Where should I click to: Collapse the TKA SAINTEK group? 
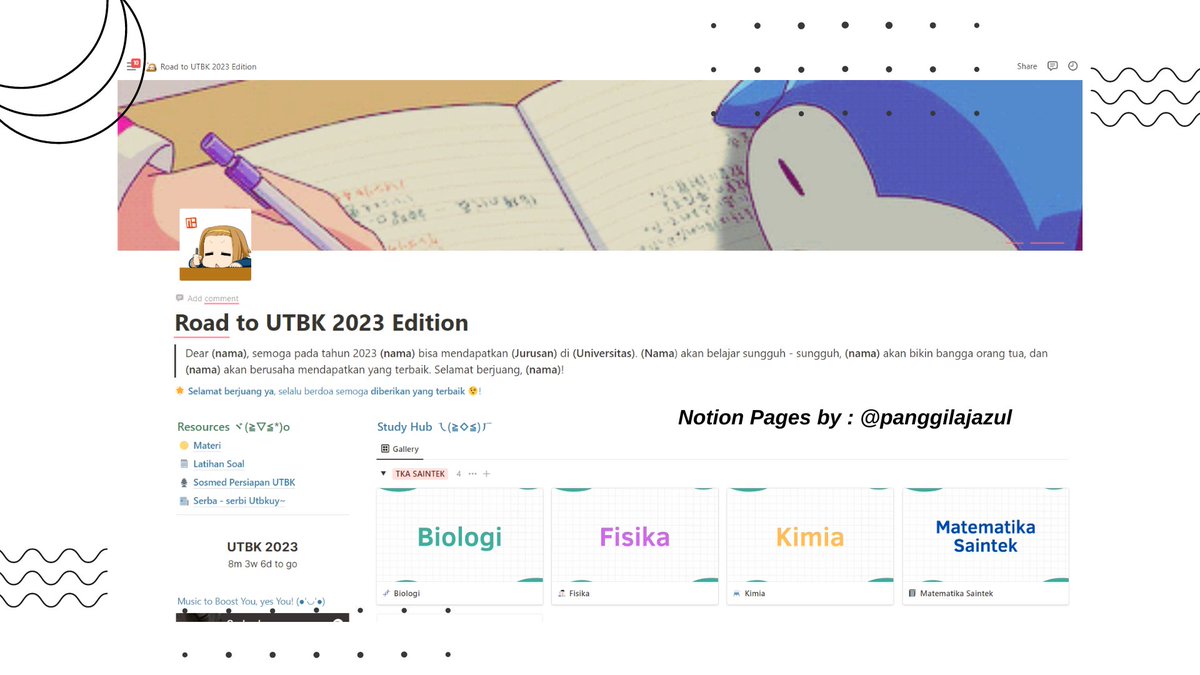(x=383, y=473)
